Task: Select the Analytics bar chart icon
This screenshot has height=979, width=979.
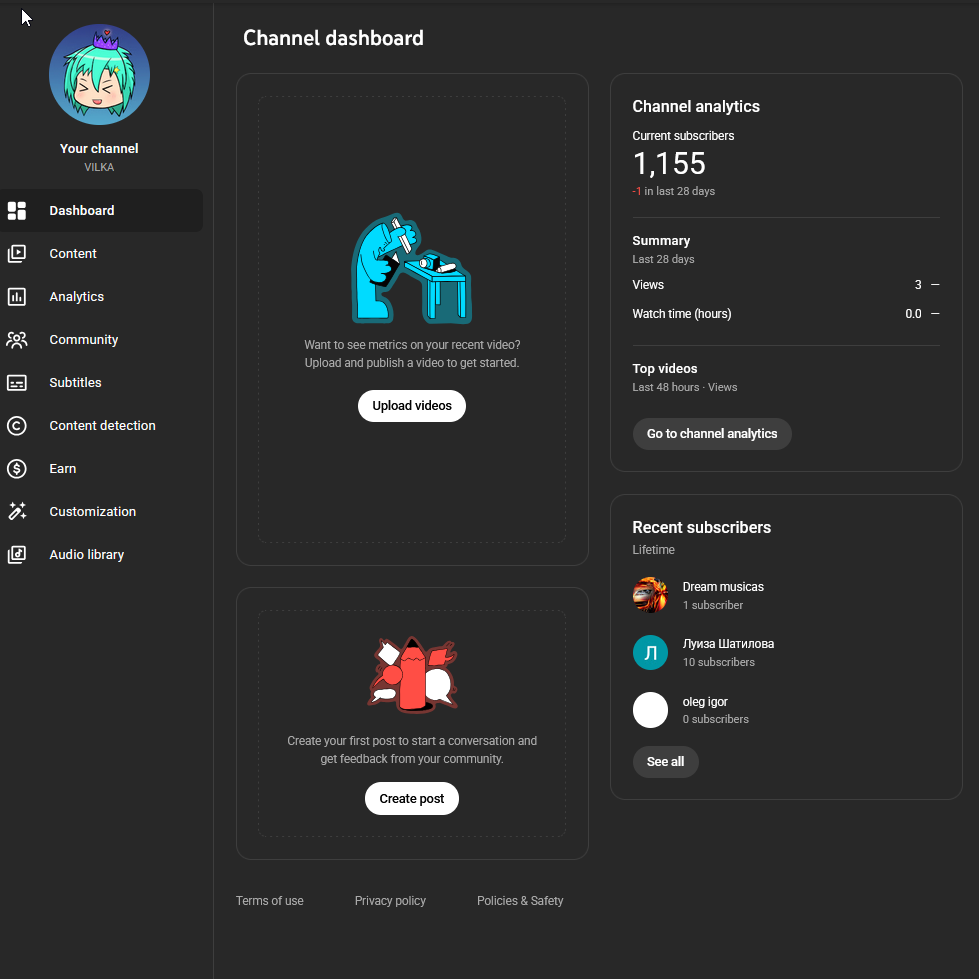Action: coord(17,297)
